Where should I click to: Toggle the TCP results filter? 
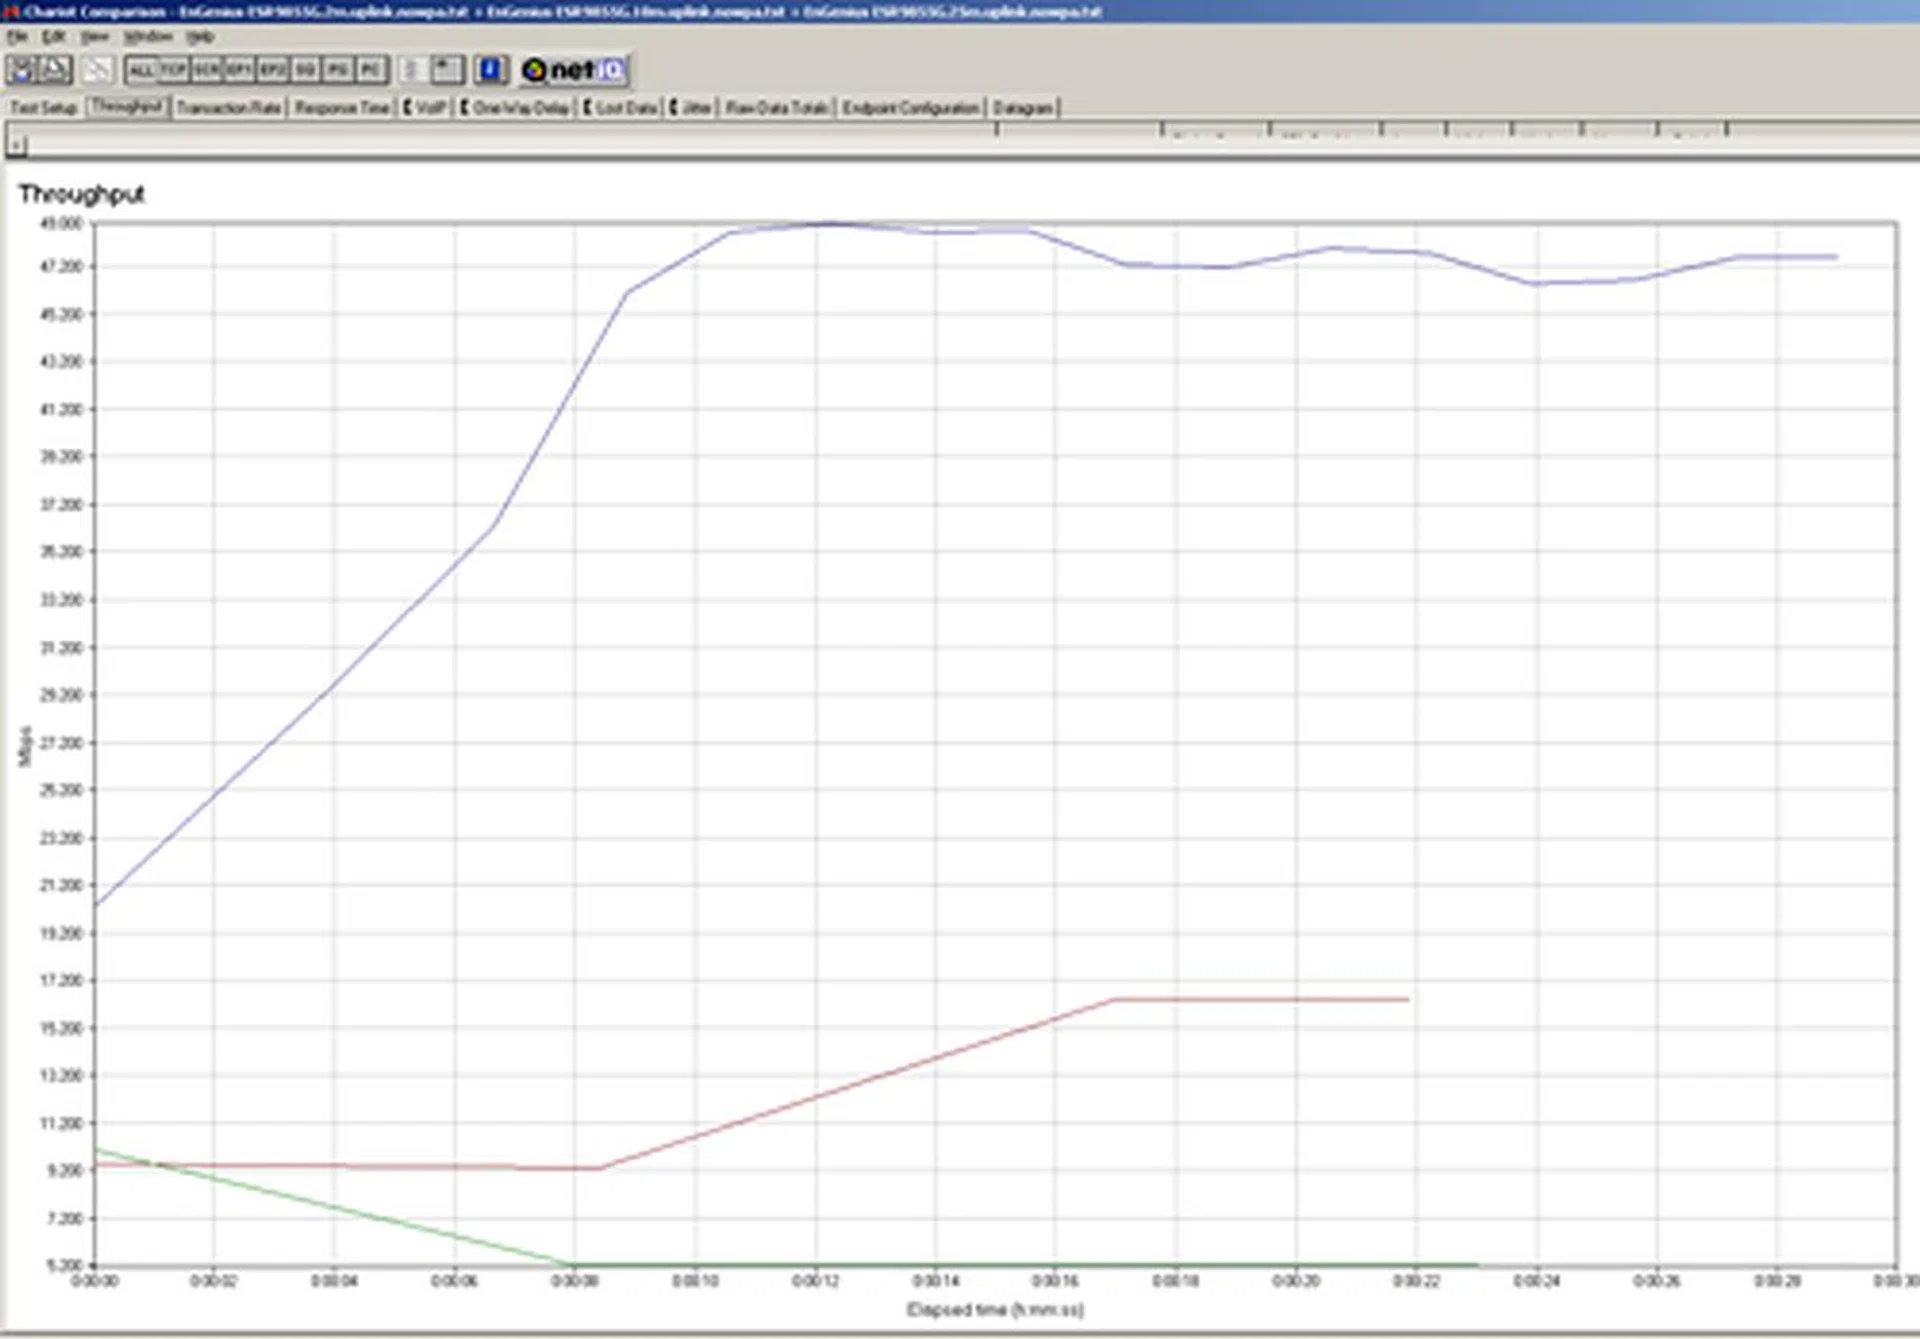click(172, 70)
